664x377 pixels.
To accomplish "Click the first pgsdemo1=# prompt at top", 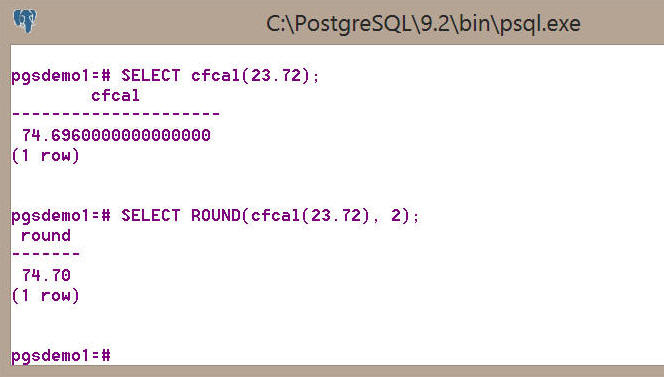I will pyautogui.click(x=61, y=77).
